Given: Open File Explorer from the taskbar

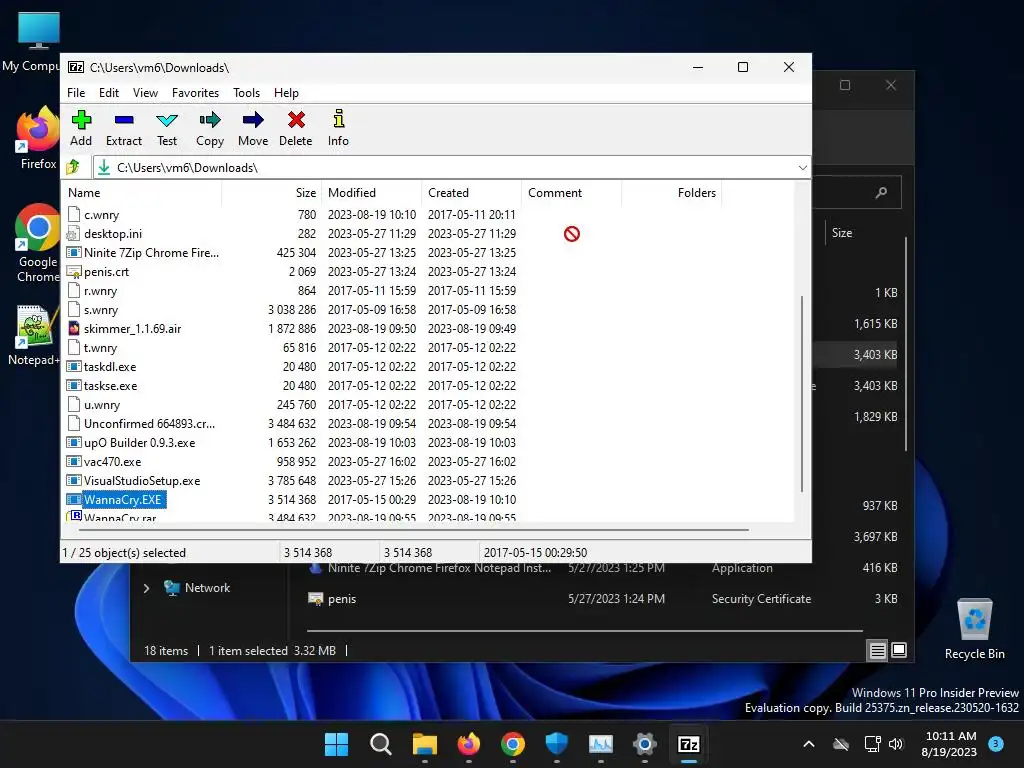Looking at the screenshot, I should [x=424, y=744].
